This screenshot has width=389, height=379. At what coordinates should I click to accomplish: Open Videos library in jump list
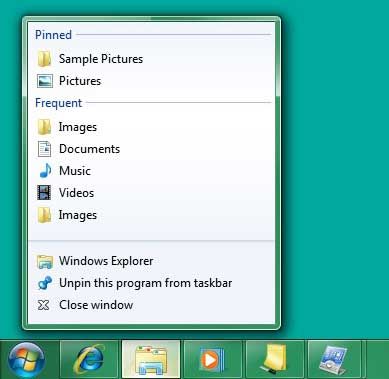pos(152,193)
